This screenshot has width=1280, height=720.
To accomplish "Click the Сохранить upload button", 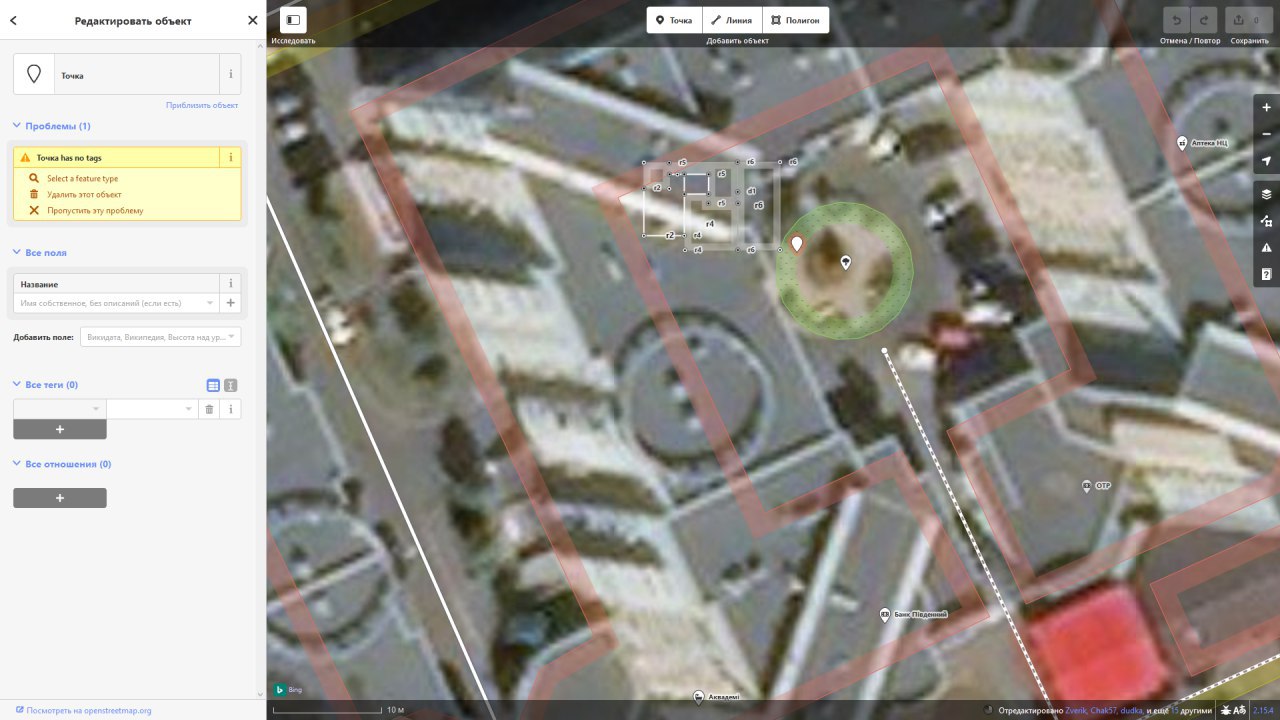I will click(x=1248, y=20).
